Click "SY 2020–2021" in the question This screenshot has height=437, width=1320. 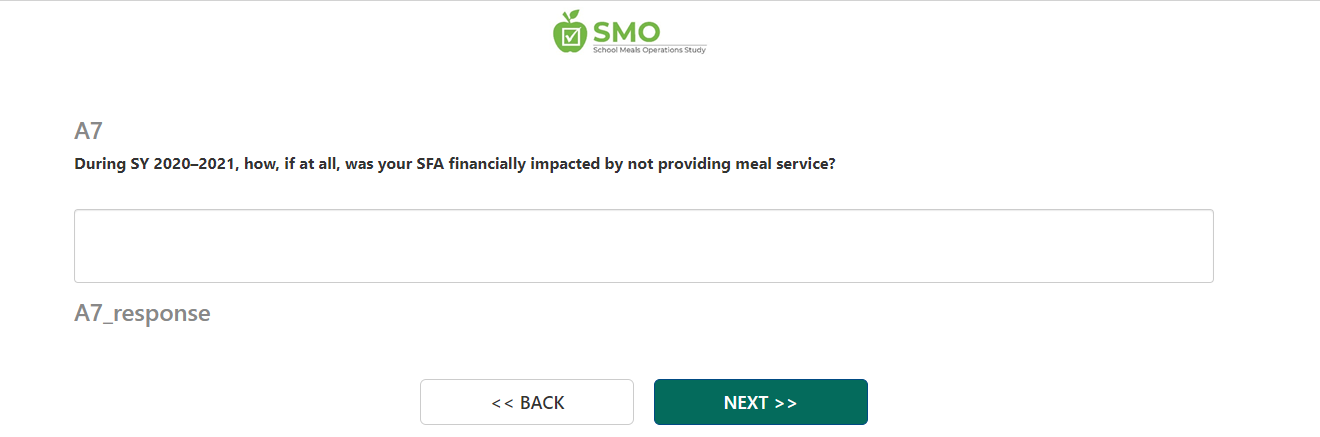coord(178,164)
